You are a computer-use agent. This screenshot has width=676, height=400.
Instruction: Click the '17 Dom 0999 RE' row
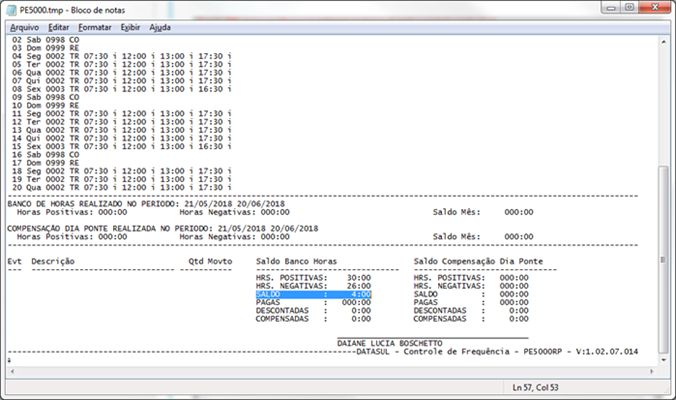pos(45,163)
